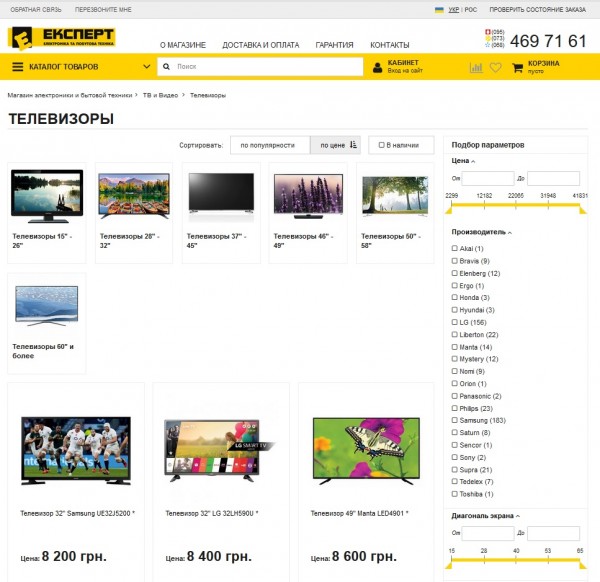Focus the Поиск search field
600x582 pixels.
coord(260,67)
